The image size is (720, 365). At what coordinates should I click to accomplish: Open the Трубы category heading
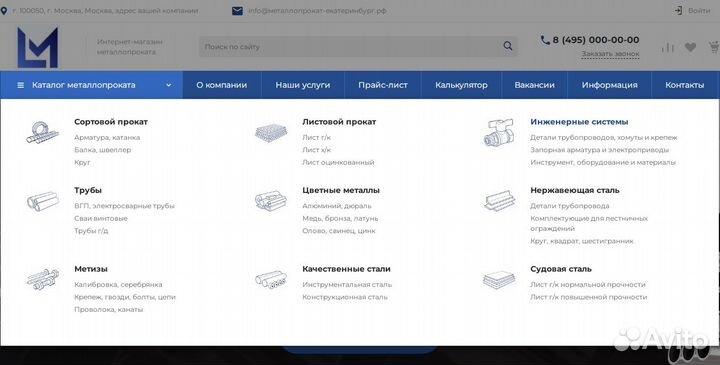pos(88,190)
